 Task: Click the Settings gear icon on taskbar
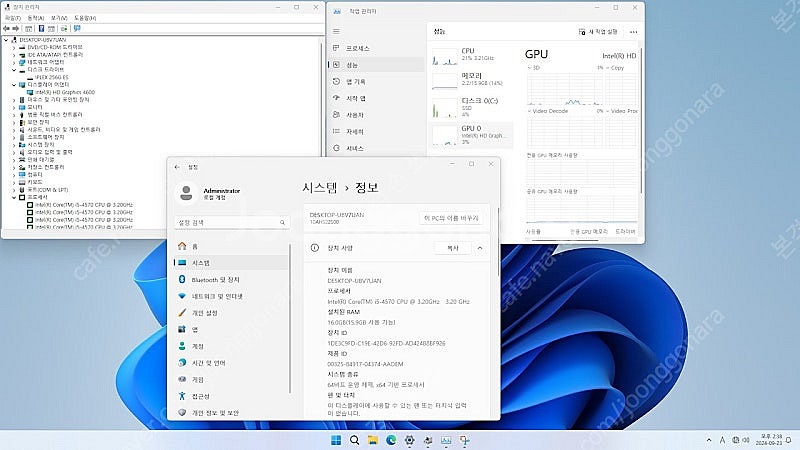[409, 440]
